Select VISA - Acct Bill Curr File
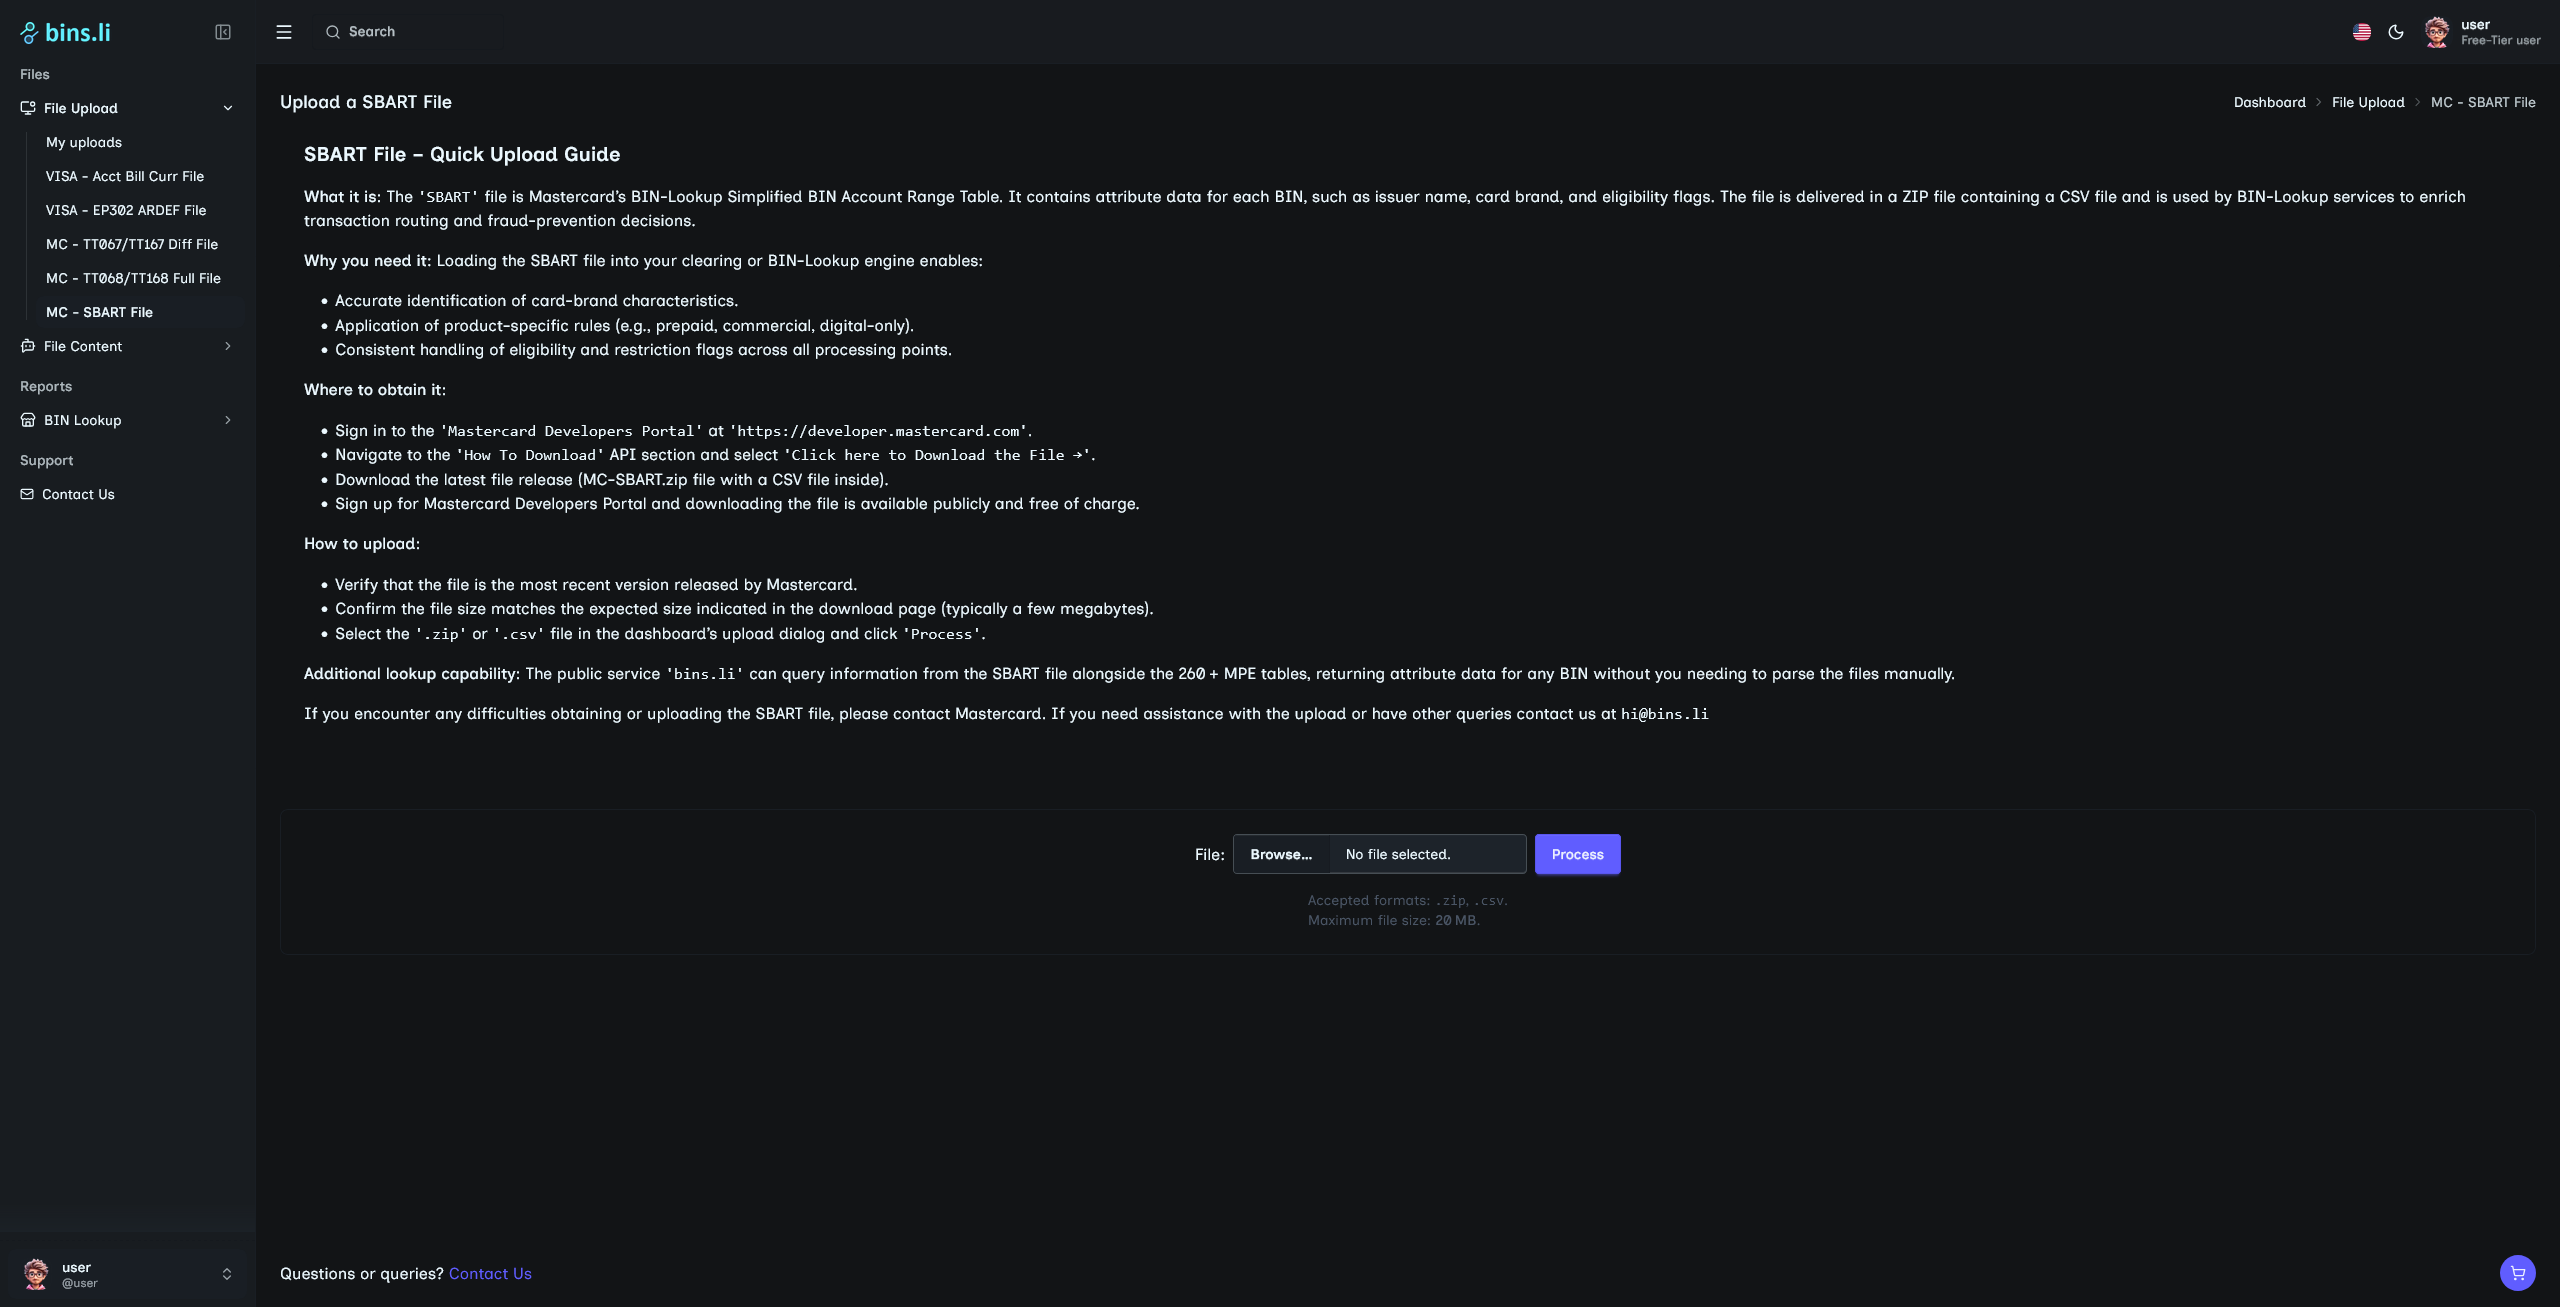The image size is (2560, 1307). (125, 176)
